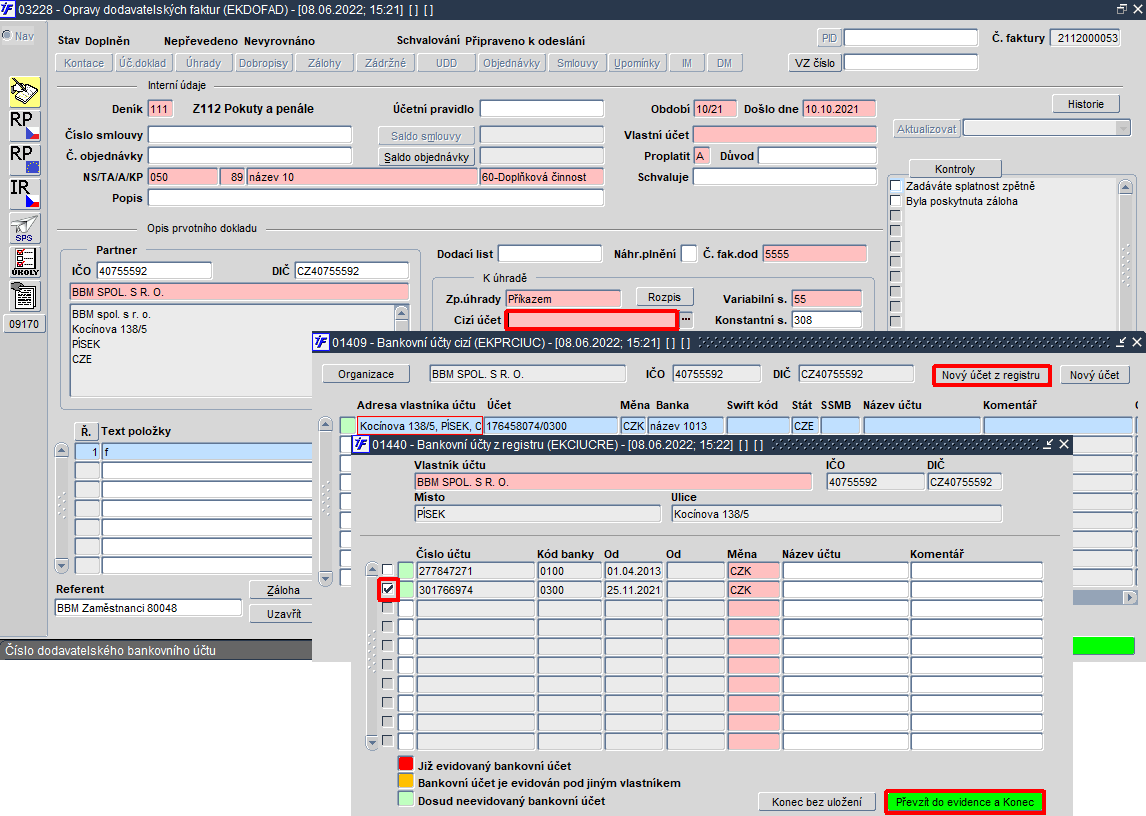
Task: Click into the Cizí účet input field
Action: [x=592, y=320]
